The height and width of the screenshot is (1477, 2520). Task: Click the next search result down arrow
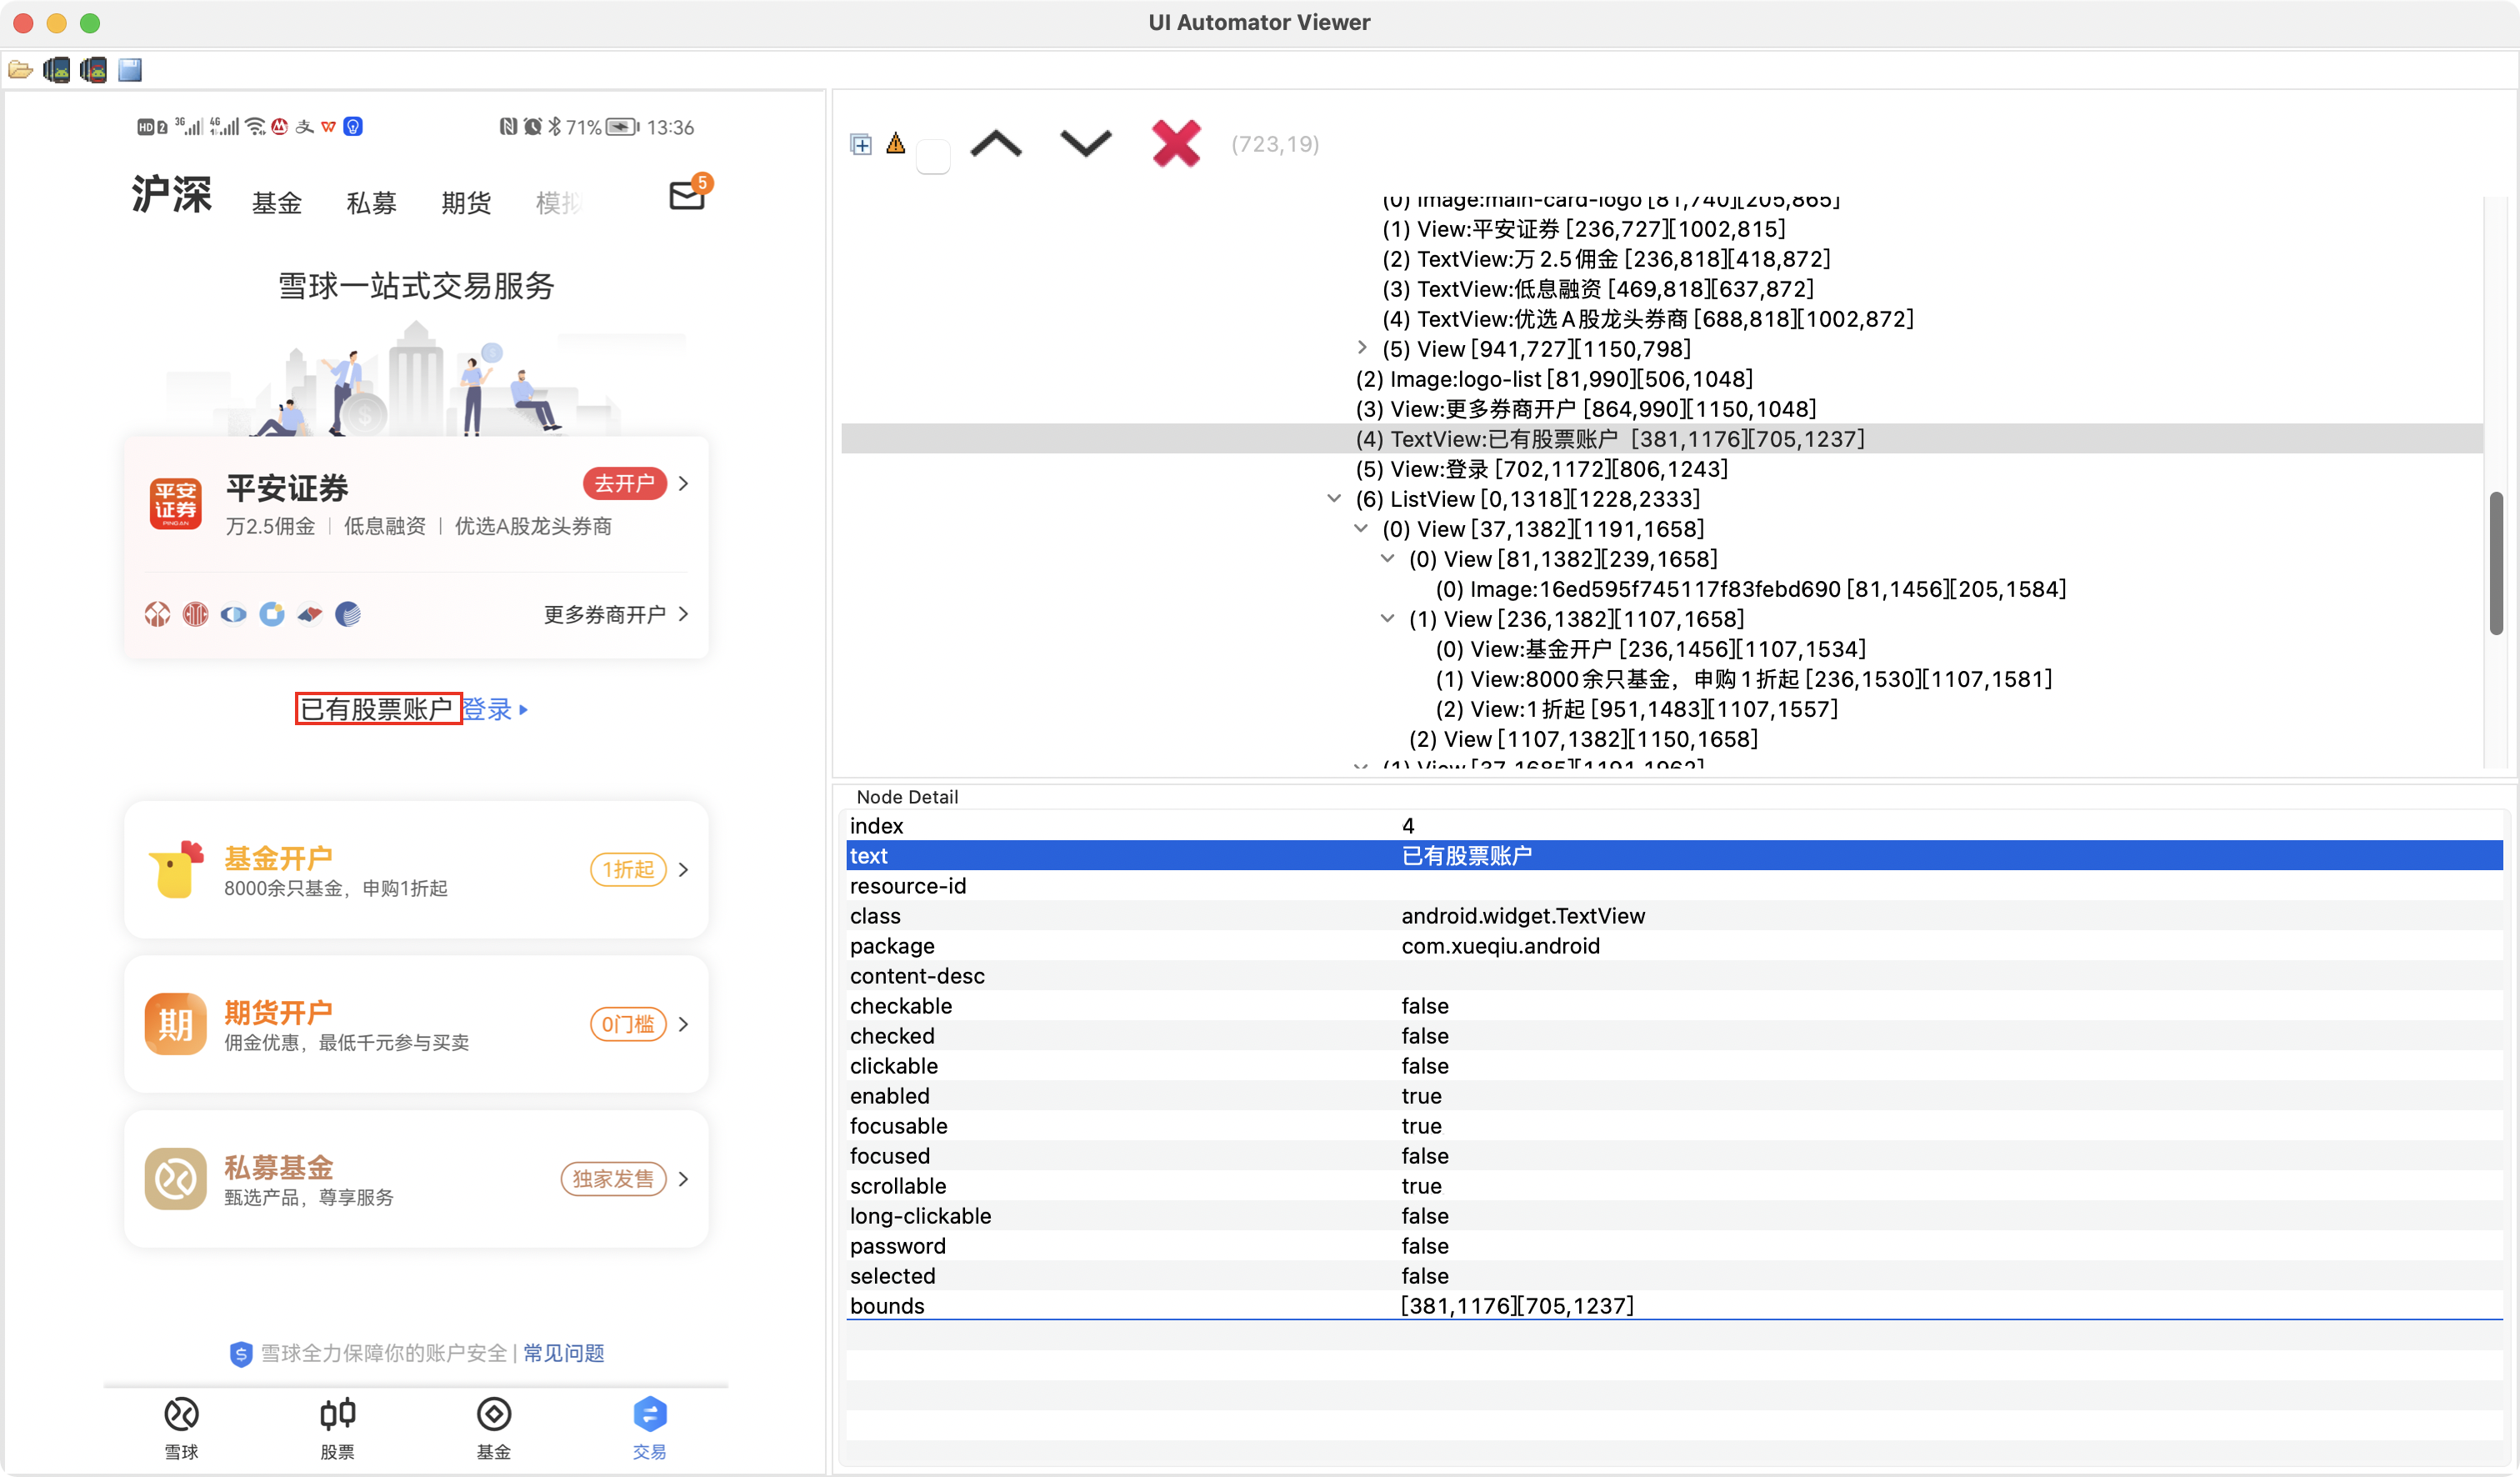coord(1085,145)
